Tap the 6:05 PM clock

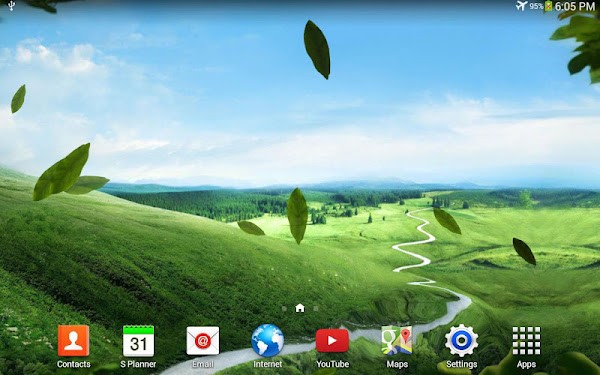[575, 6]
